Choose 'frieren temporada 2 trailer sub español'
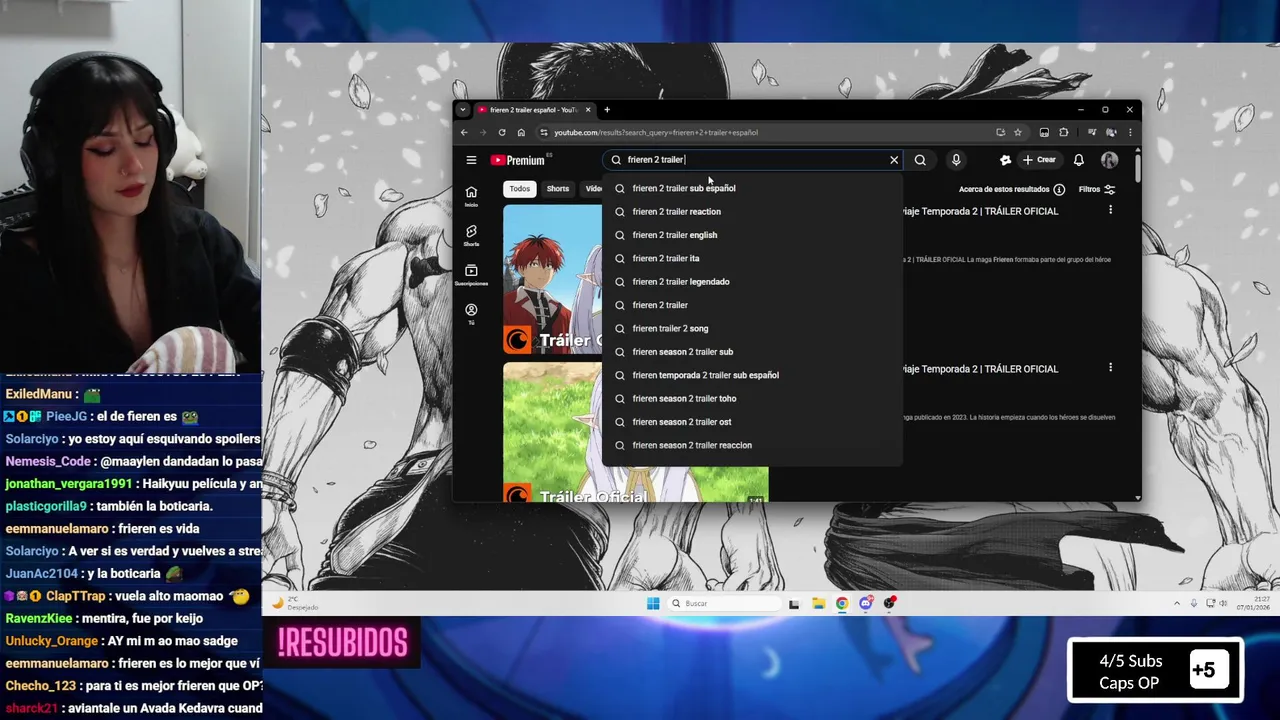Screen dimensions: 1280x720 pos(752,375)
